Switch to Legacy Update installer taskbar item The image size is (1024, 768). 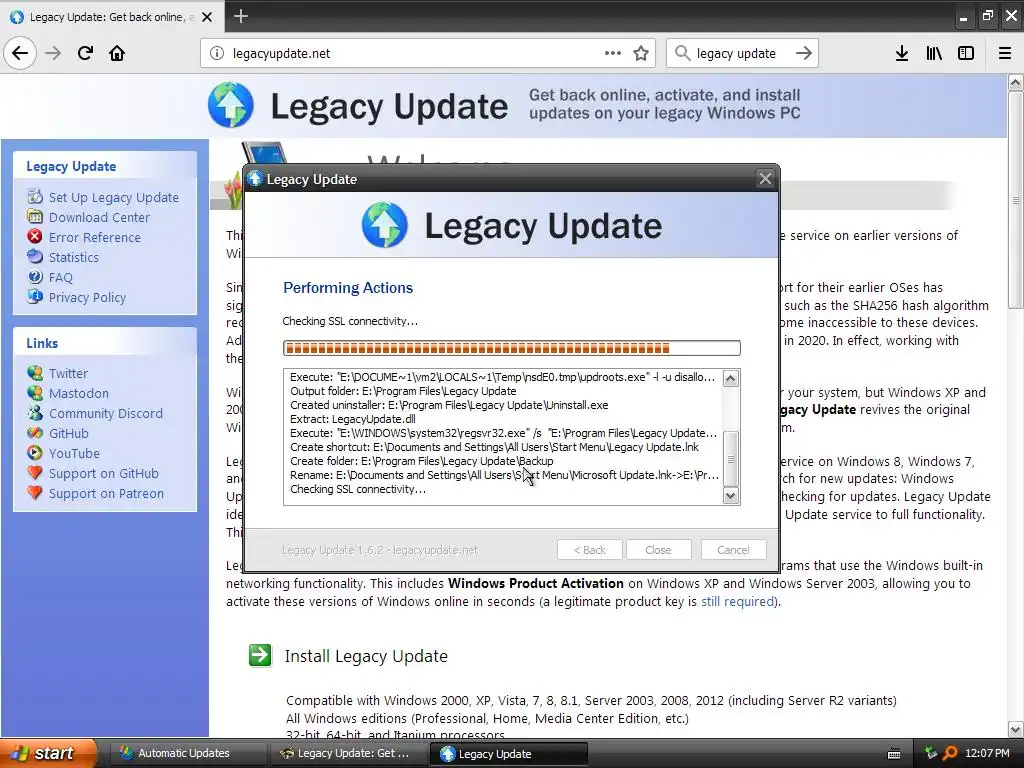tap(509, 754)
